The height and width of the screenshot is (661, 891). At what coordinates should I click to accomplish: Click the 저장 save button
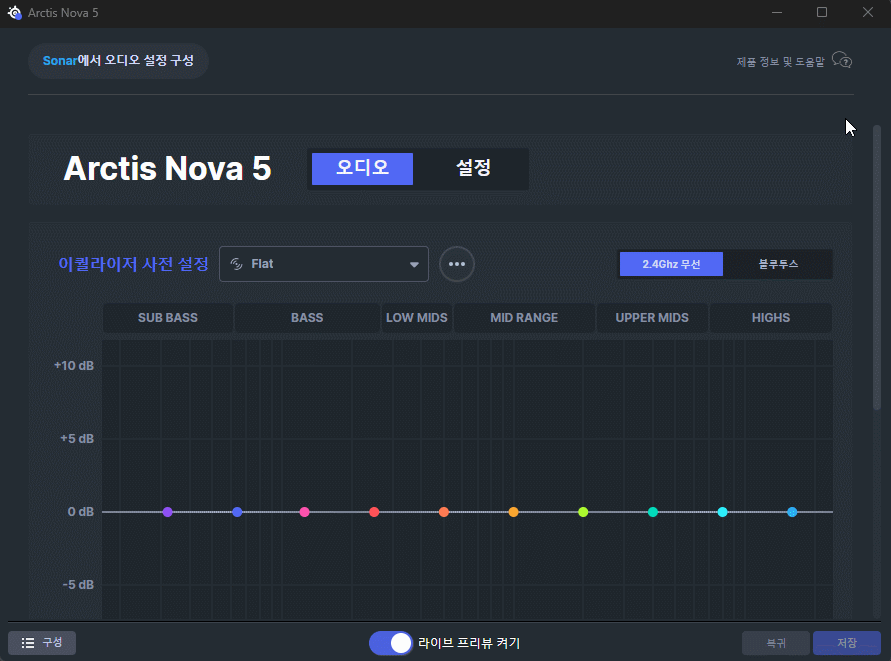pos(847,643)
